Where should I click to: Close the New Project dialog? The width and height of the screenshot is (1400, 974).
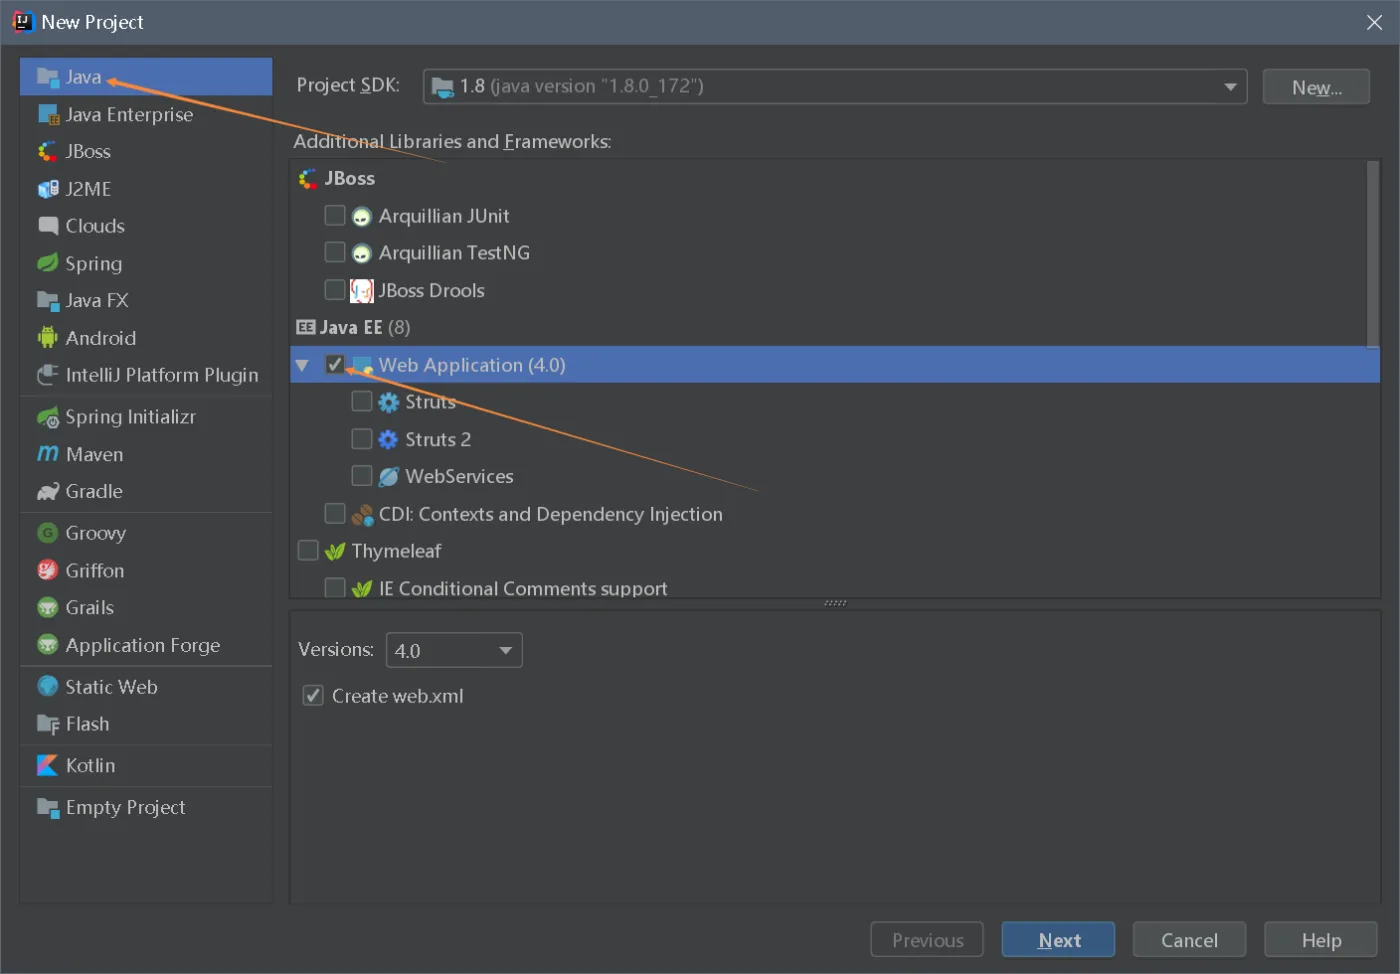(1375, 22)
